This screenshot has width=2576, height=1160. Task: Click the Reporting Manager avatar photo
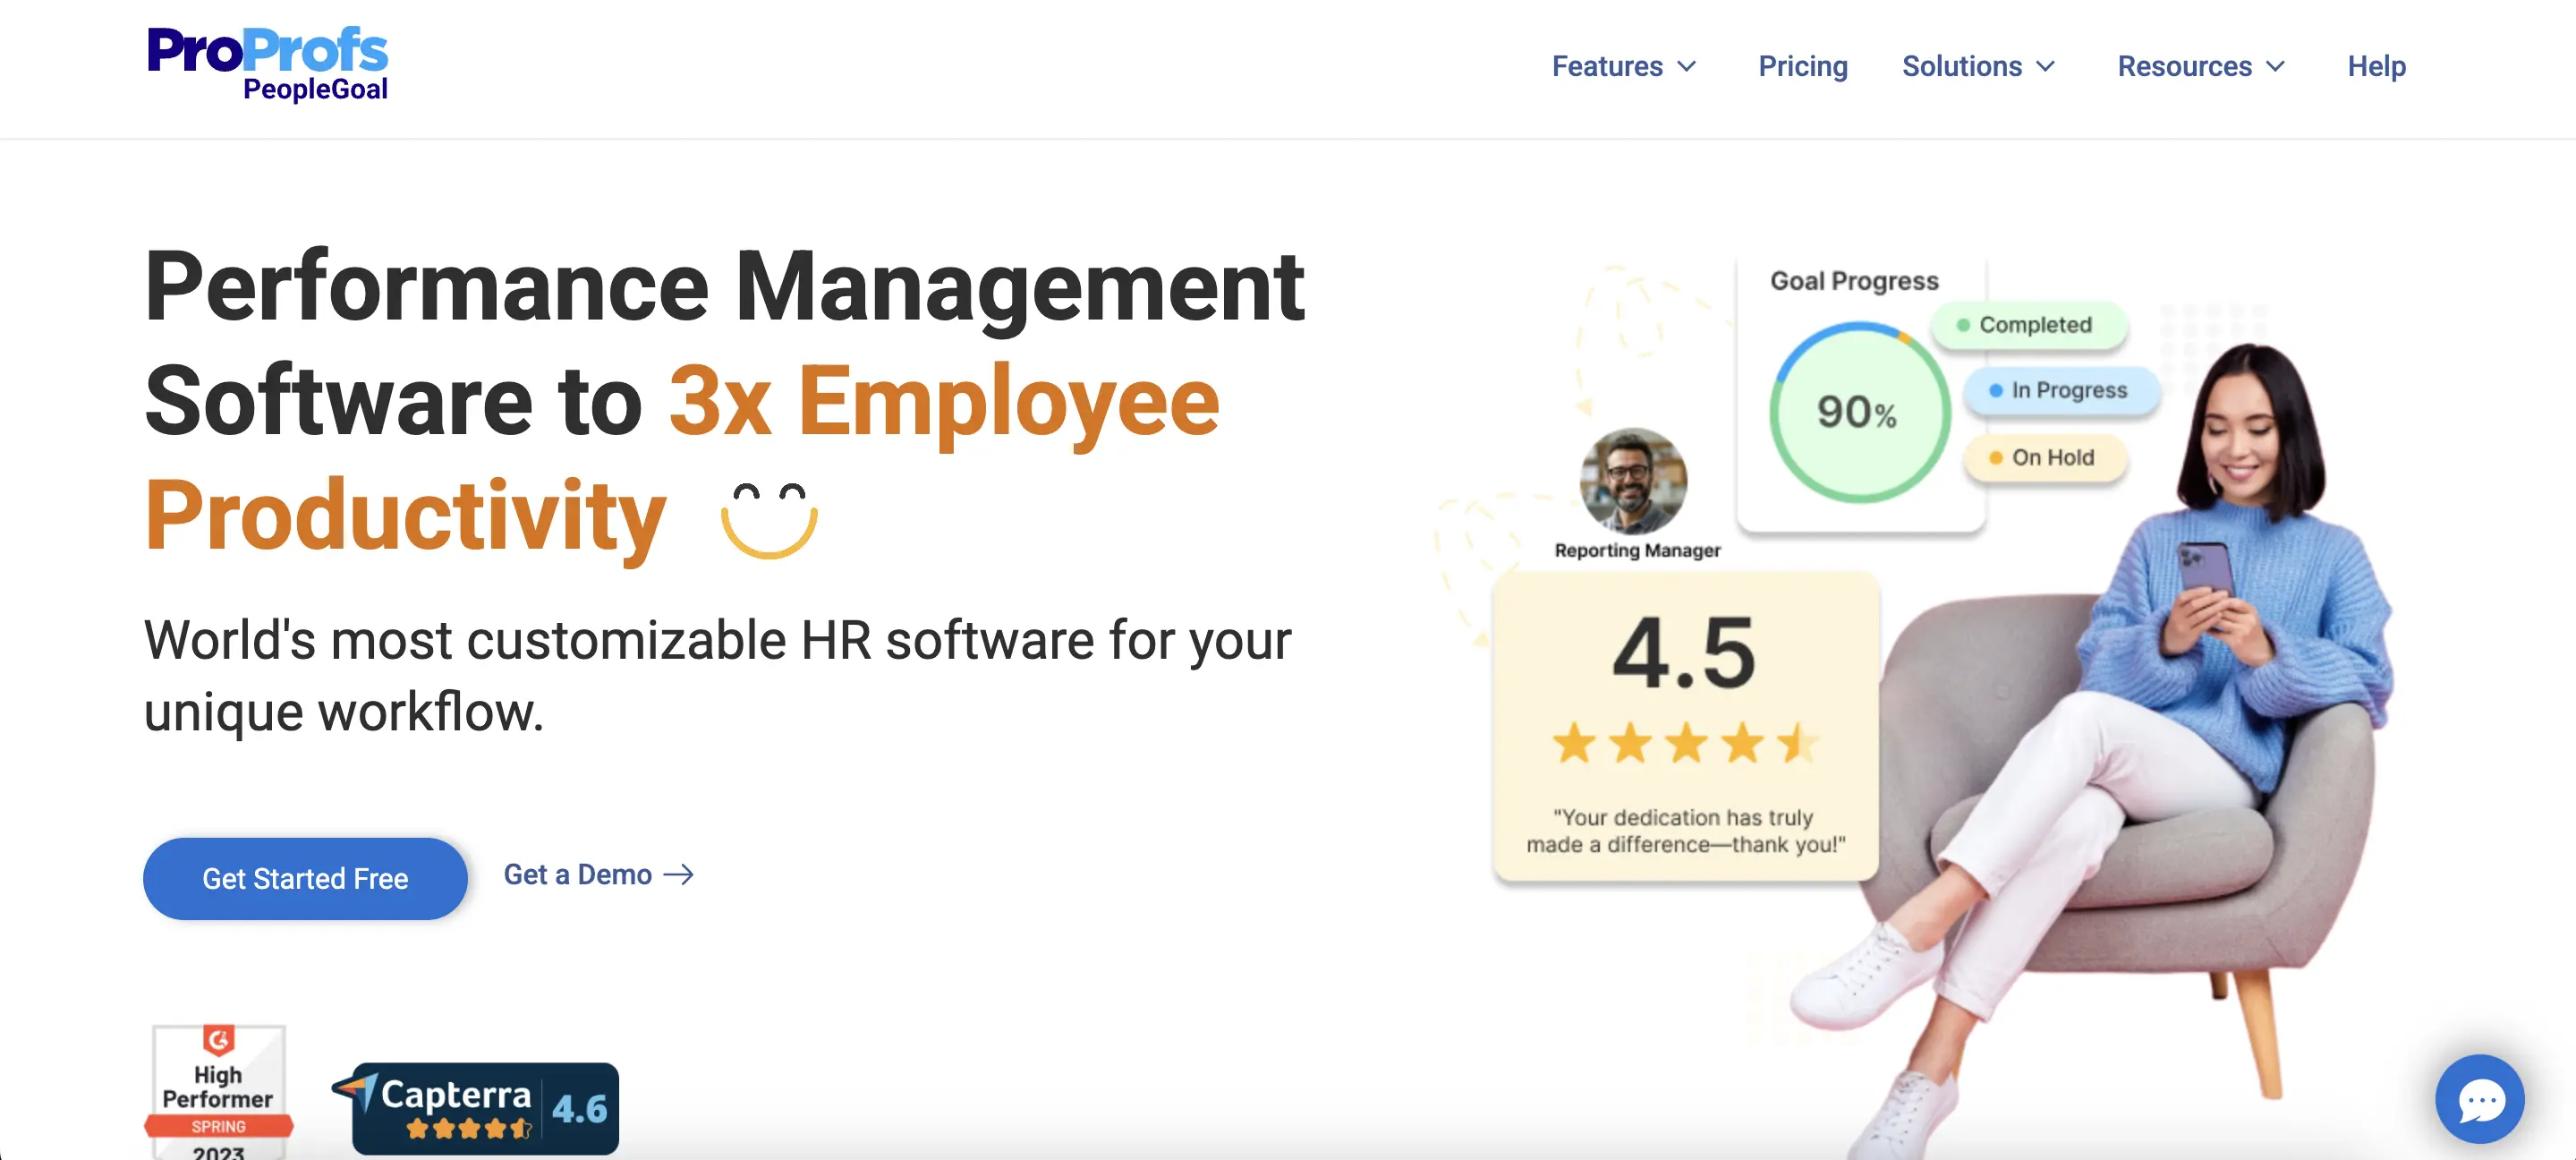[1633, 481]
